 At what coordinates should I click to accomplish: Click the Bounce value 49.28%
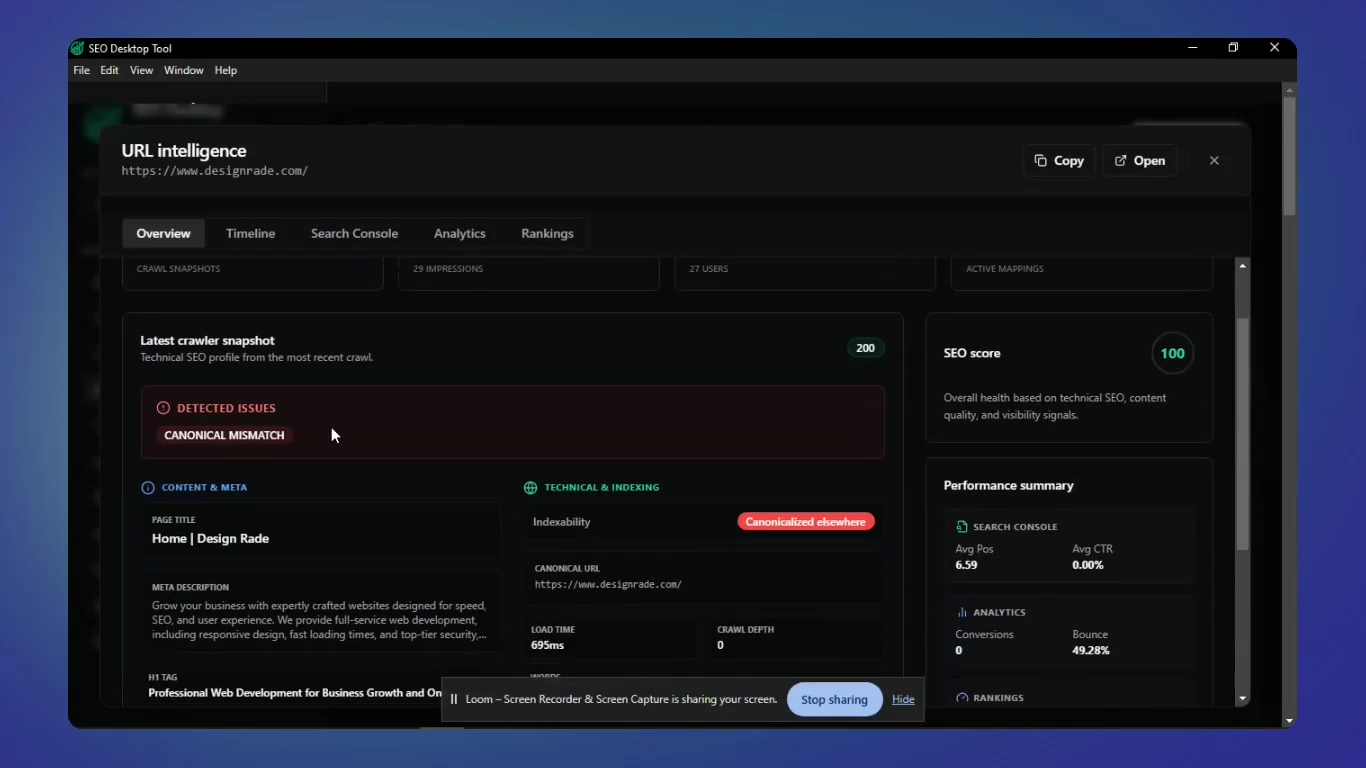(x=1091, y=651)
